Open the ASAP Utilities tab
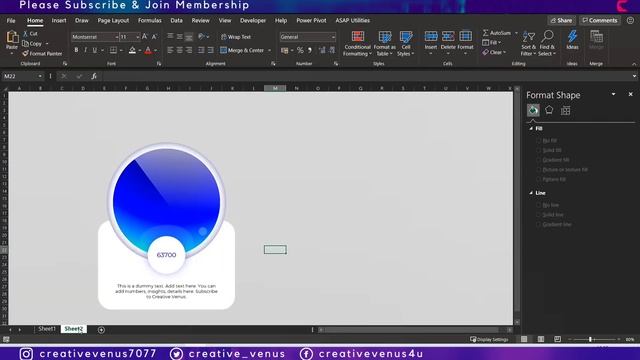 tap(353, 20)
